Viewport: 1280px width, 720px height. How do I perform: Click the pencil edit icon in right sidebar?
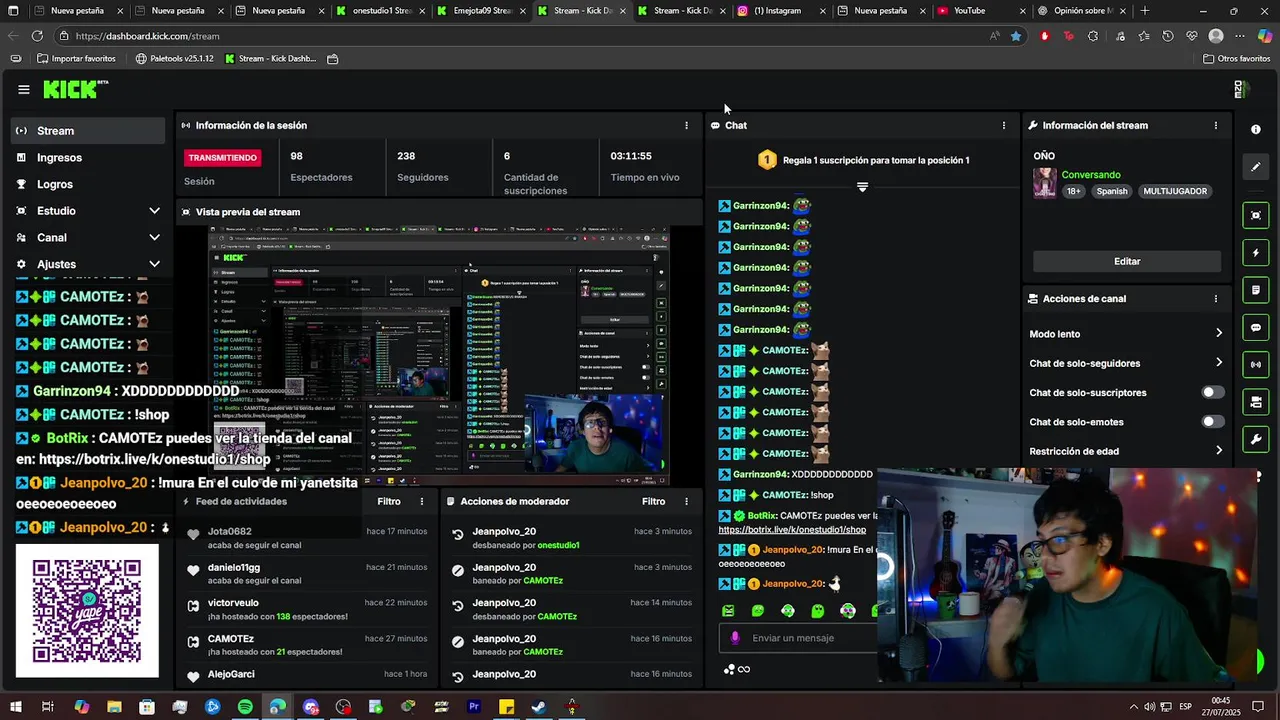point(1256,167)
